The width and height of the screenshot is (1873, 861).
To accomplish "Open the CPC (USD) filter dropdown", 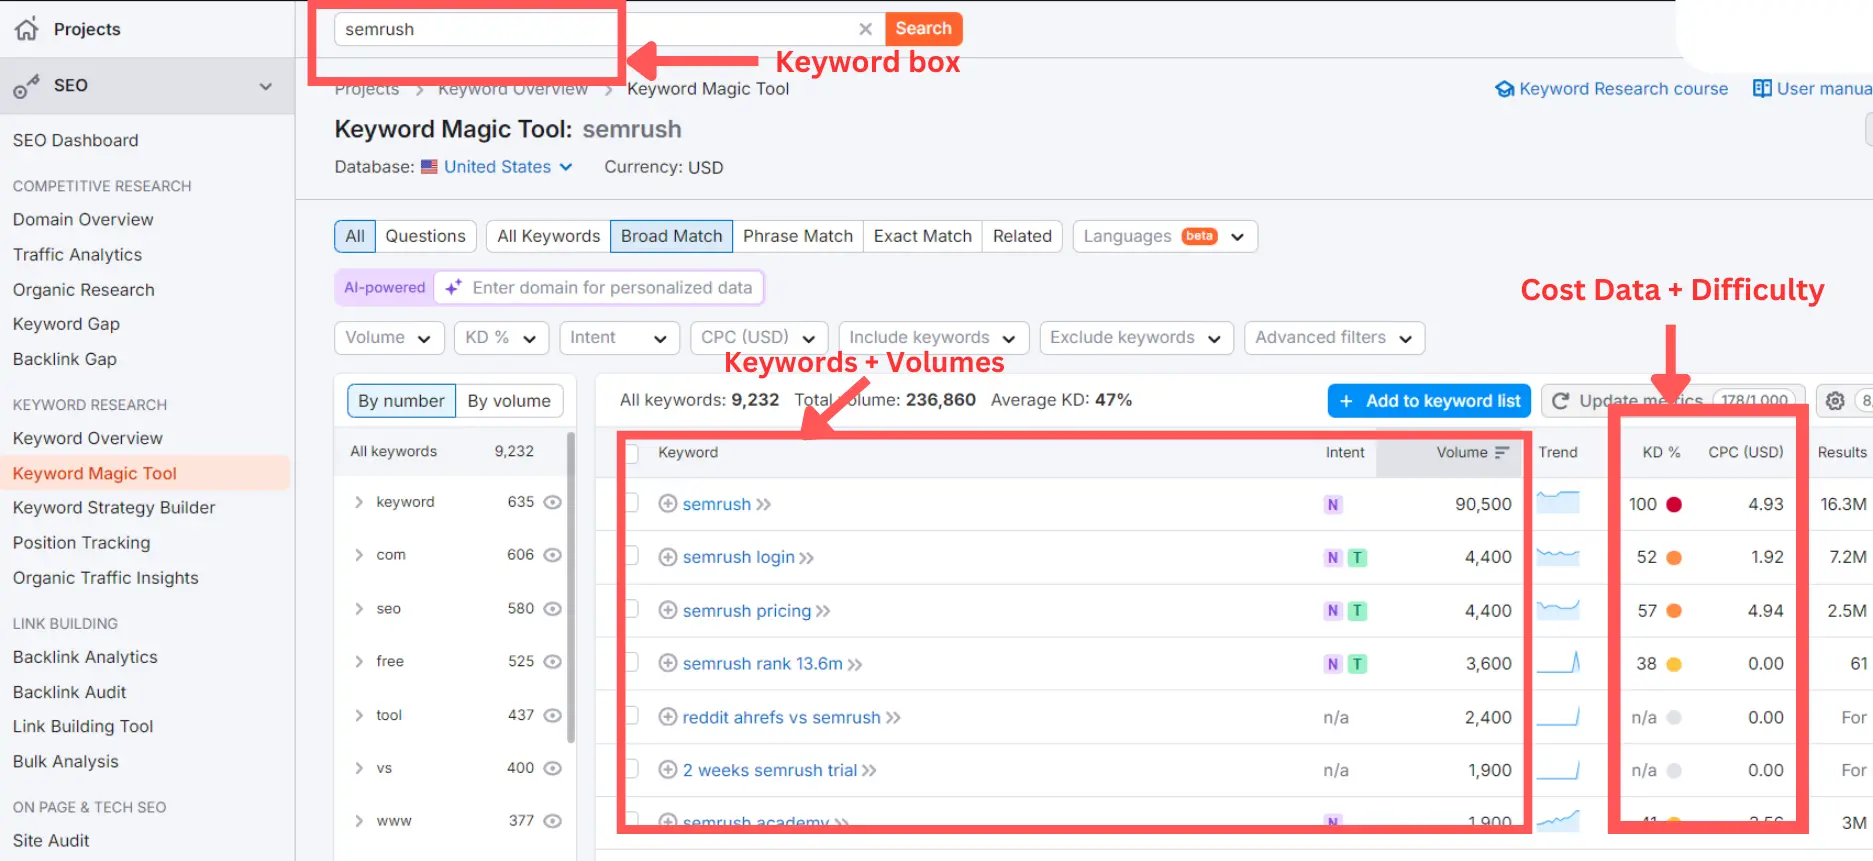I will 759,338.
